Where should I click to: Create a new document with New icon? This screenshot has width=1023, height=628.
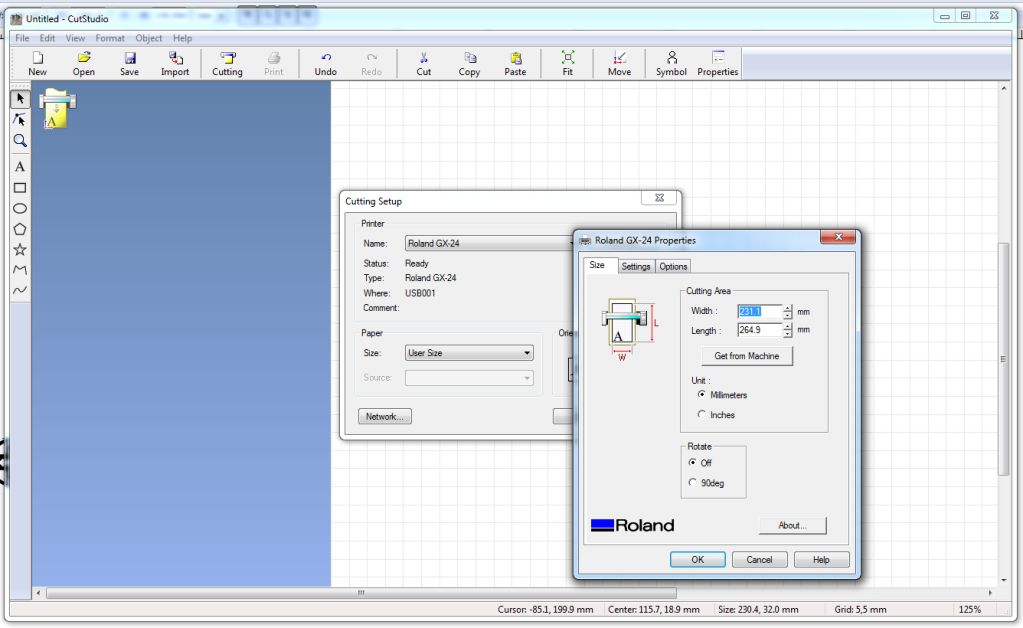tap(37, 64)
